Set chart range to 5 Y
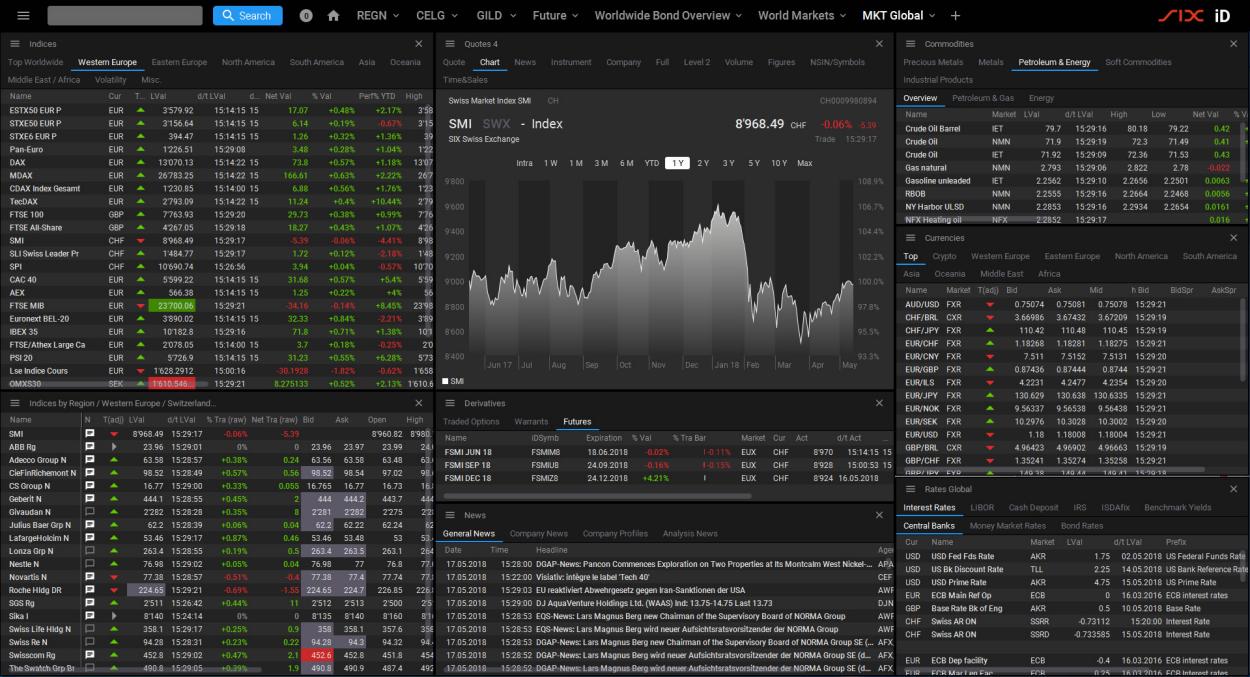Image resolution: width=1250 pixels, height=677 pixels. click(x=754, y=163)
